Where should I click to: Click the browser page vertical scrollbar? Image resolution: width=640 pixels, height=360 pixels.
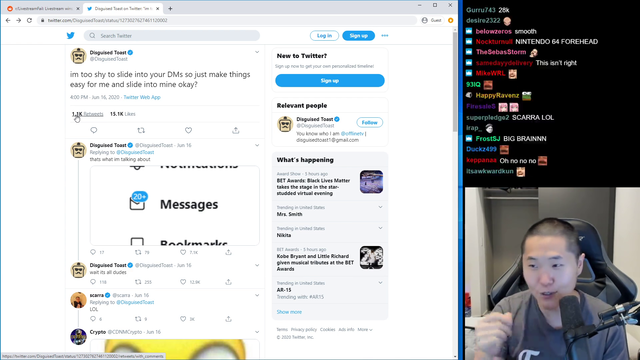455,82
